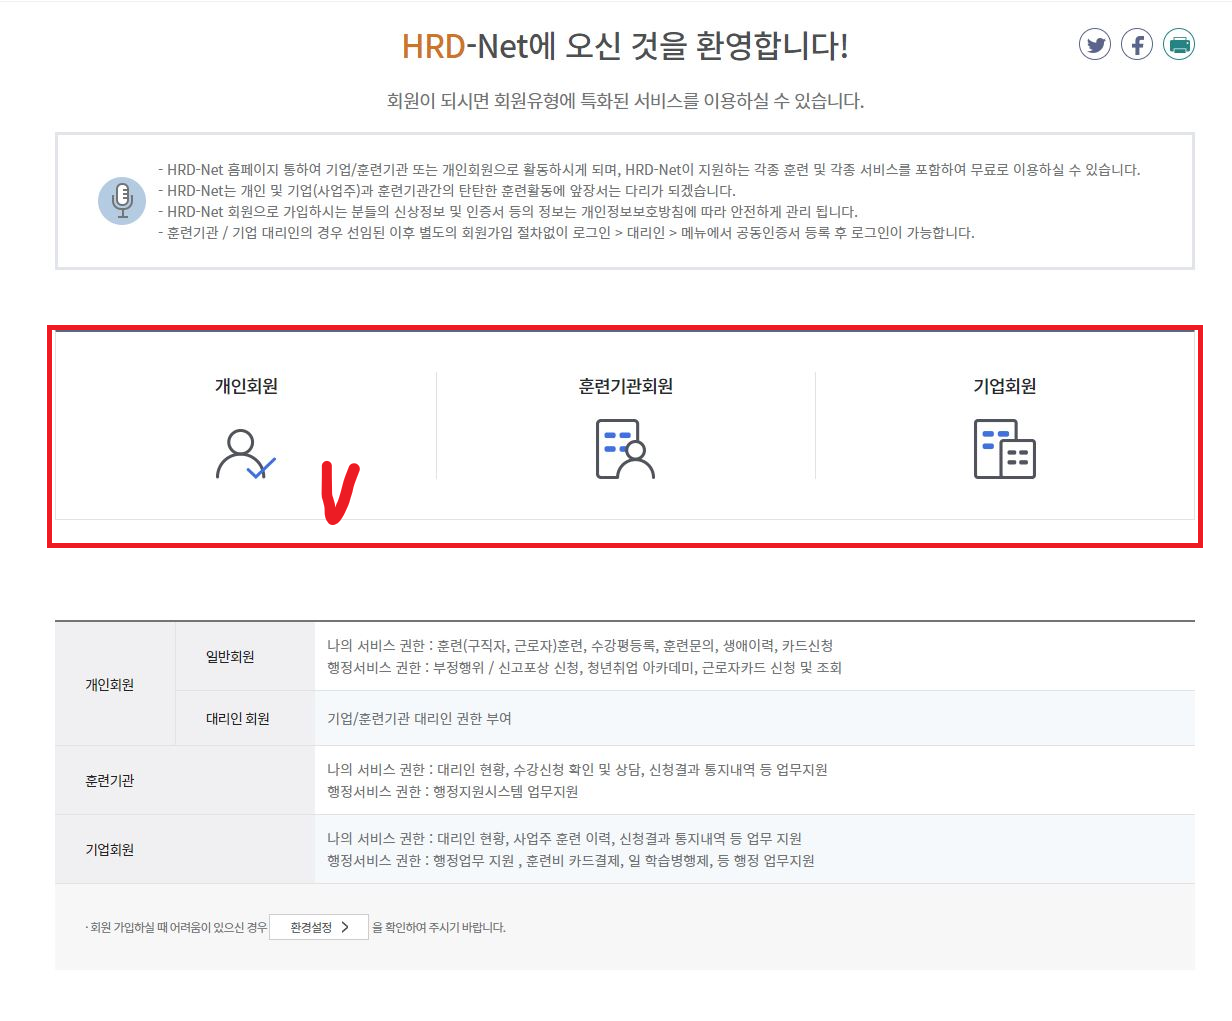
Task: Click the chevron arrow on 환경설정
Action: pyautogui.click(x=345, y=927)
